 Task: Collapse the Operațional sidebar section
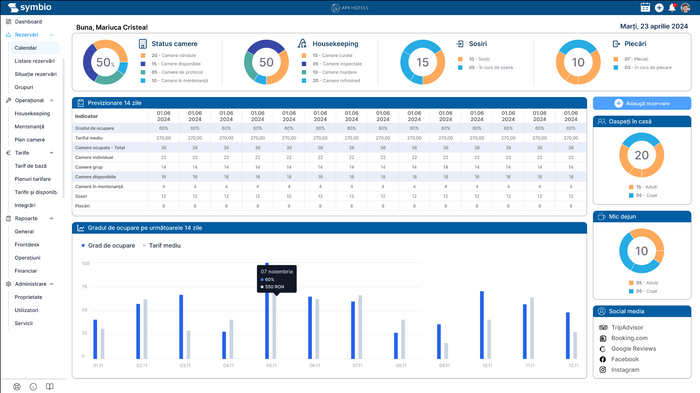[51, 100]
